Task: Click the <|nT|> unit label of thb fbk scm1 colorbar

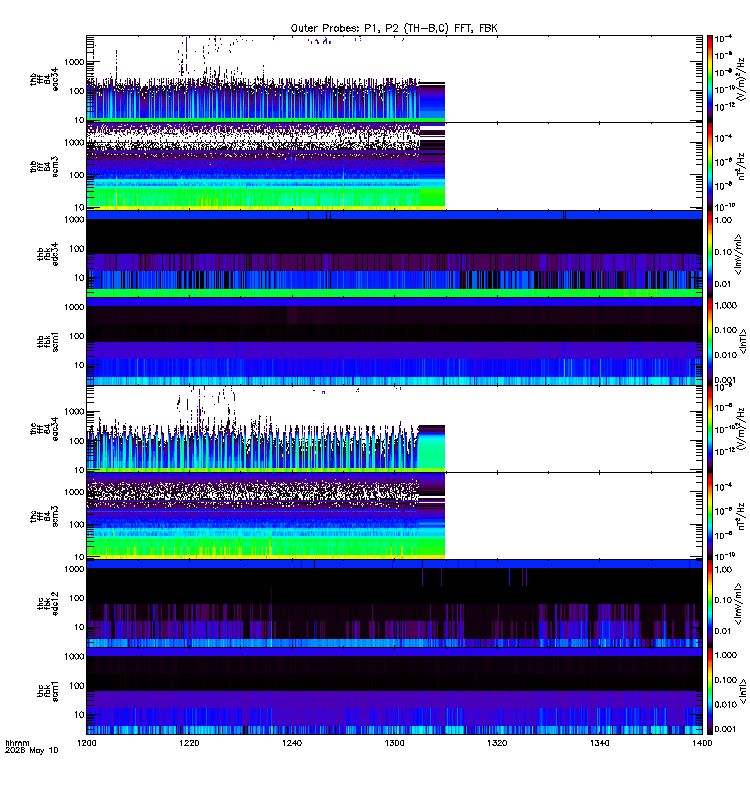Action: coord(743,341)
